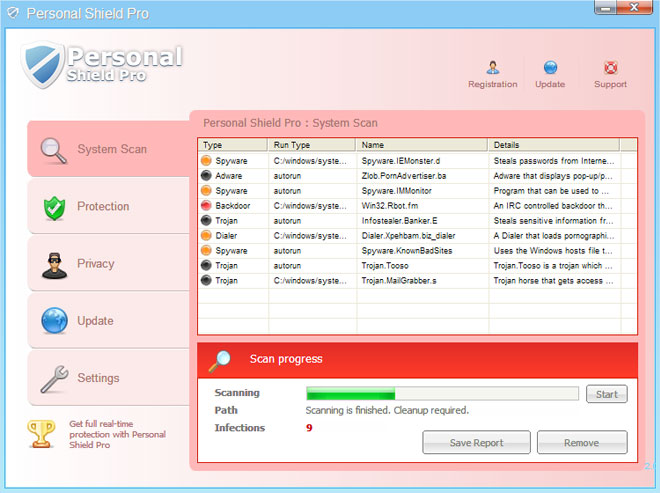
Task: Click the Dialer type label
Action: 226,236
